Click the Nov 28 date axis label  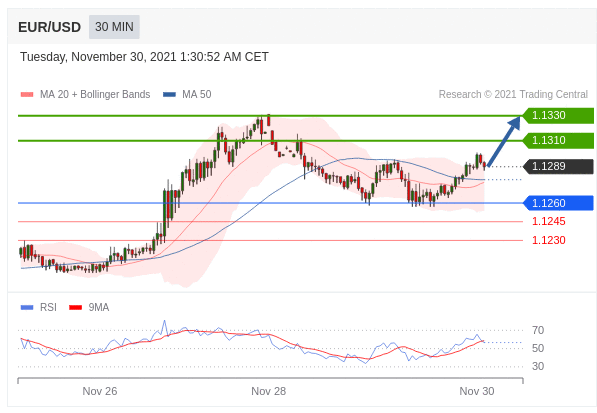point(268,391)
